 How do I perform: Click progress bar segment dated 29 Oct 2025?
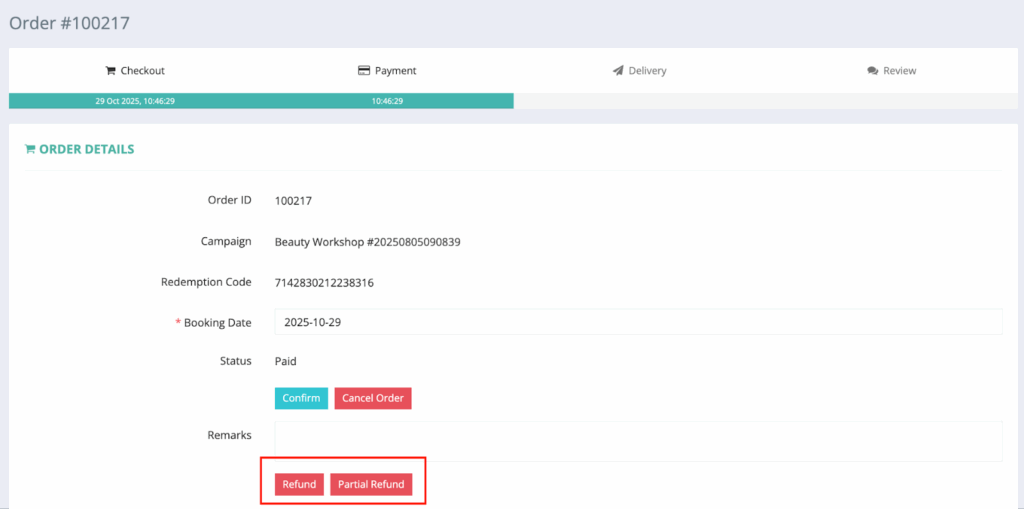tap(135, 101)
